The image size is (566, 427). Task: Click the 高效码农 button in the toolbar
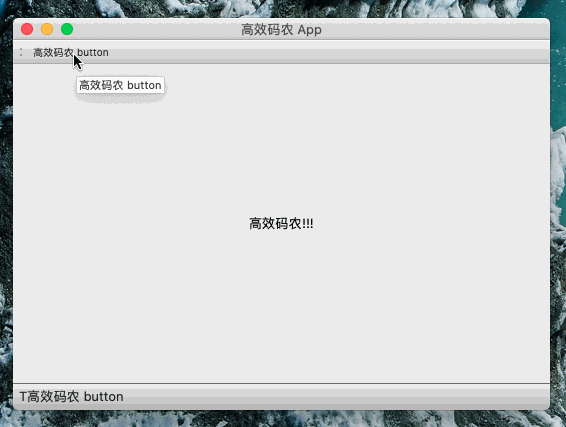[71, 53]
